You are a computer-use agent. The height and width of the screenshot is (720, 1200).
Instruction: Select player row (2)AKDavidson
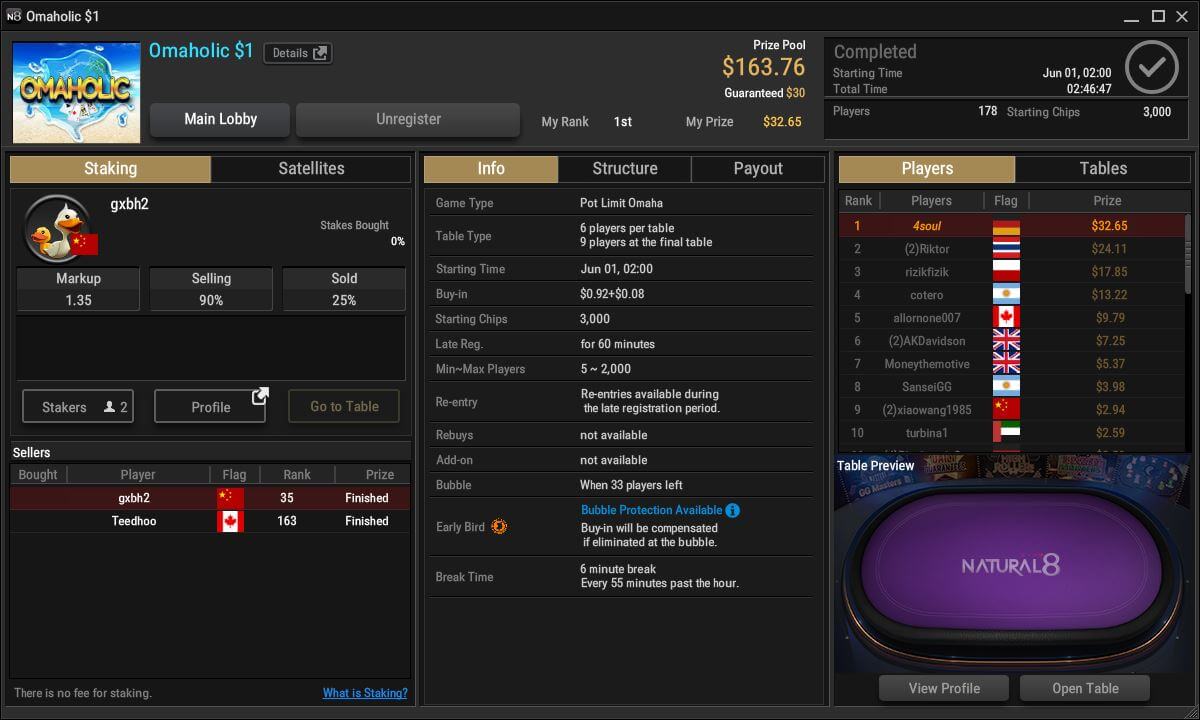pos(1011,341)
